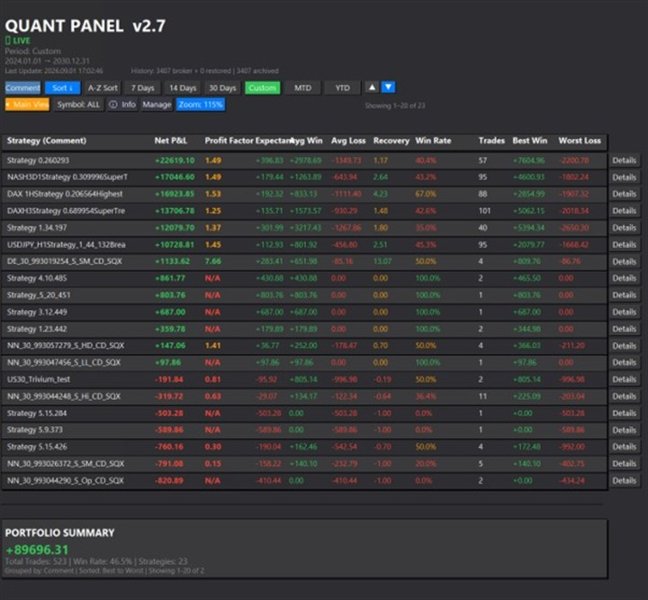
Task: Select US30_Trivium_test strategy name
Action: [38, 379]
